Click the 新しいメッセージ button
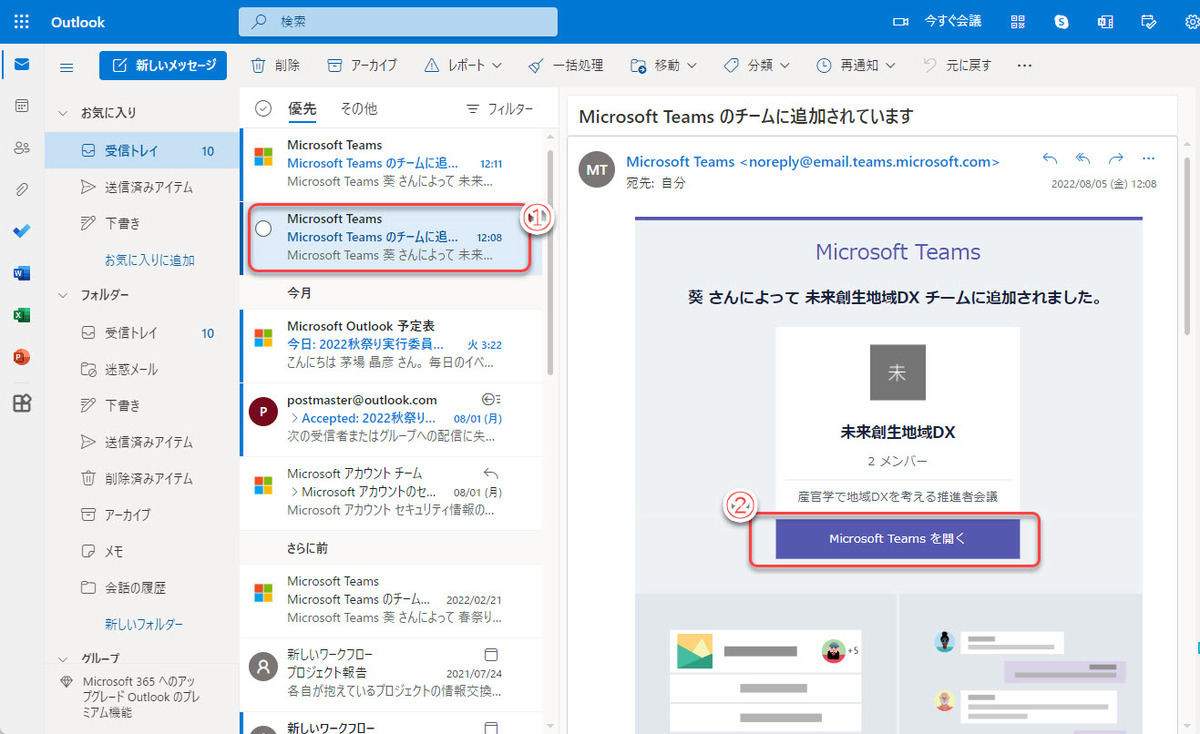Image resolution: width=1200 pixels, height=734 pixels. click(163, 65)
